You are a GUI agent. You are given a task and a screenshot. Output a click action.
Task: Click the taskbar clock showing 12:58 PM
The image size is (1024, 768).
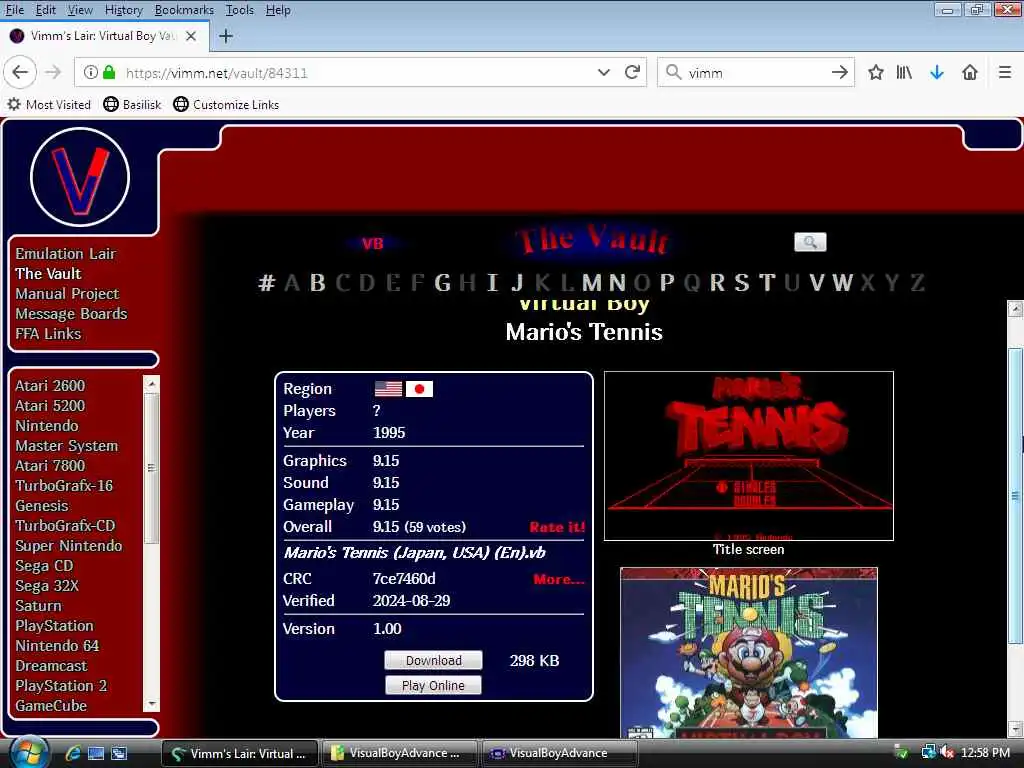pos(985,753)
